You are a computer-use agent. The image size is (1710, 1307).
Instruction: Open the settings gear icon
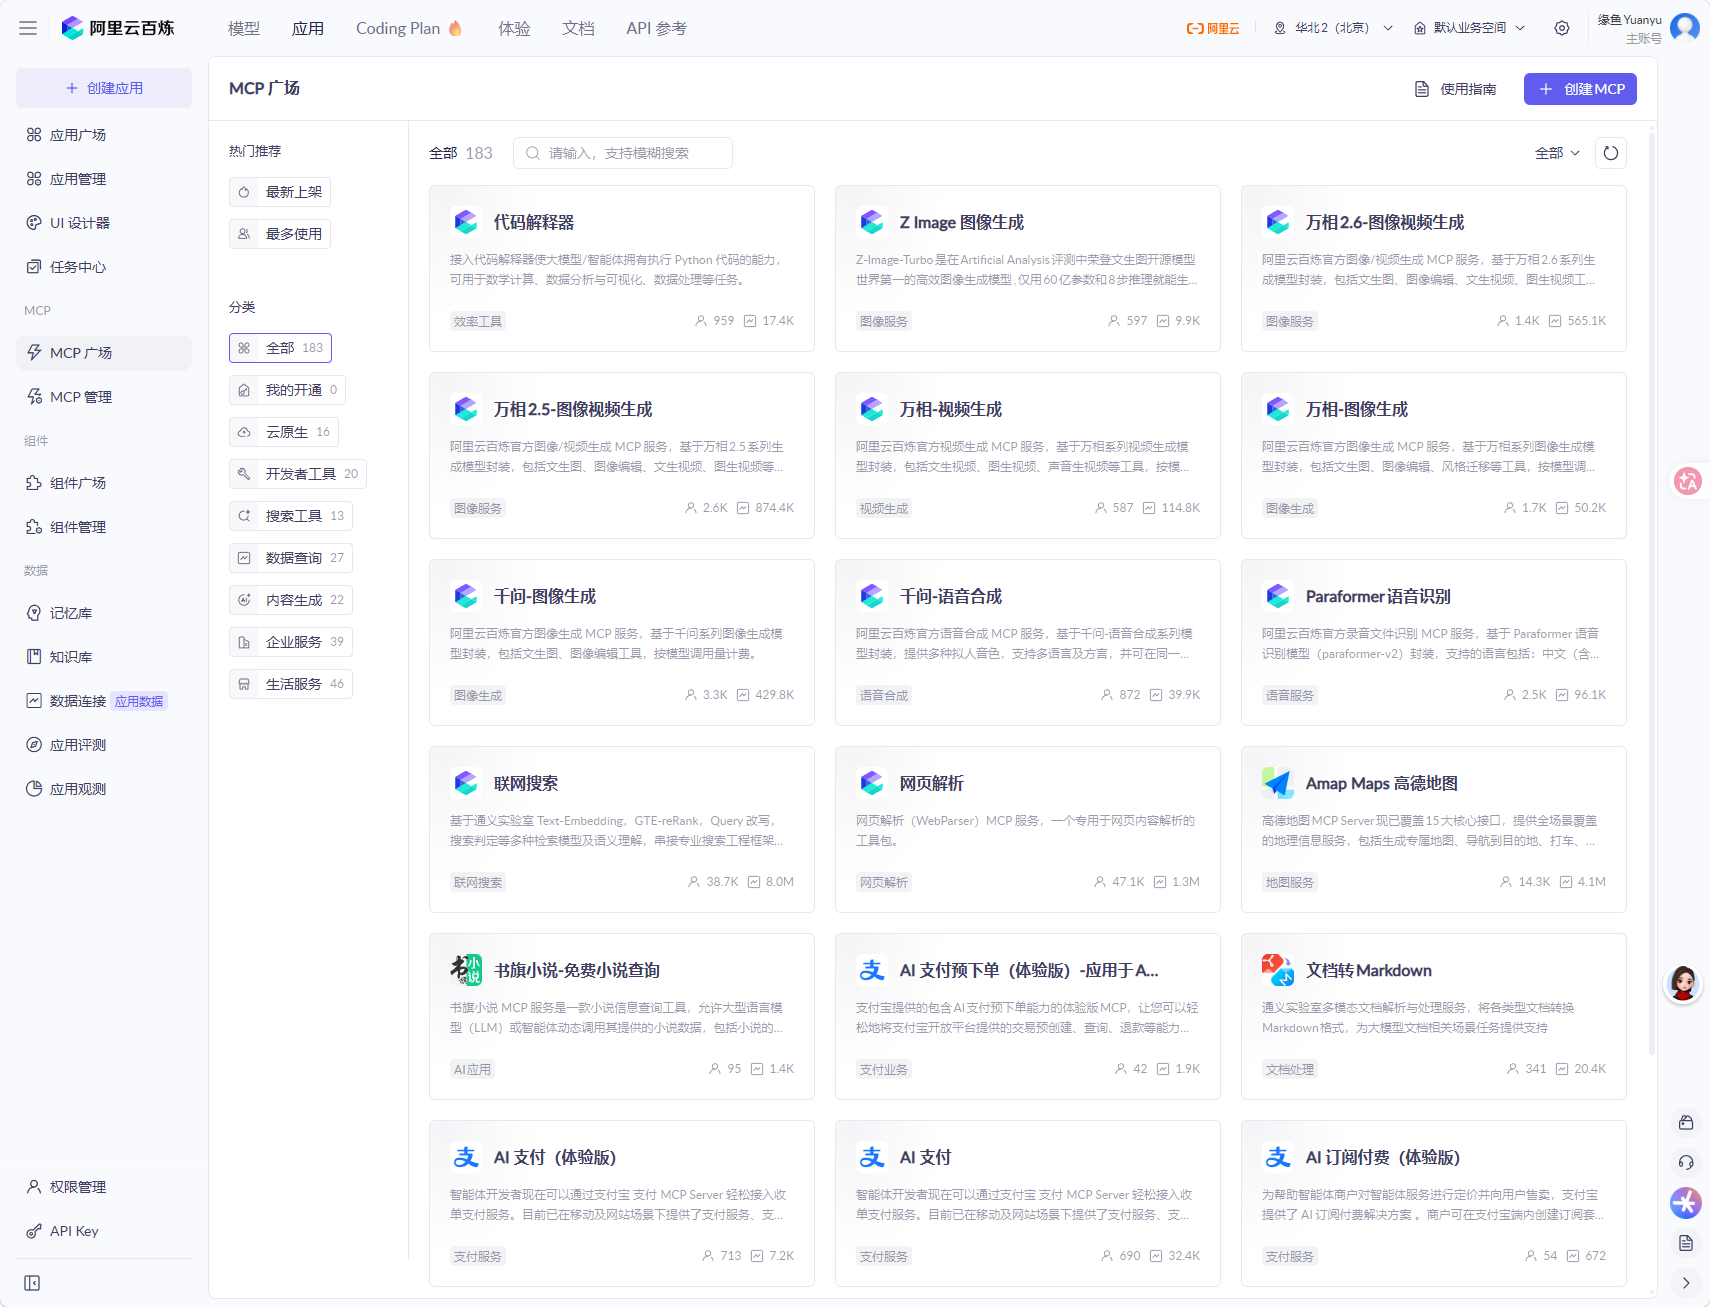1561,28
